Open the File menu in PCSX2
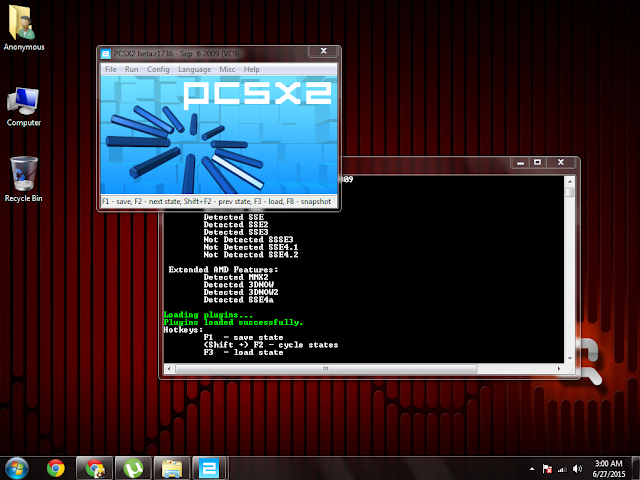This screenshot has width=640, height=480. (111, 69)
